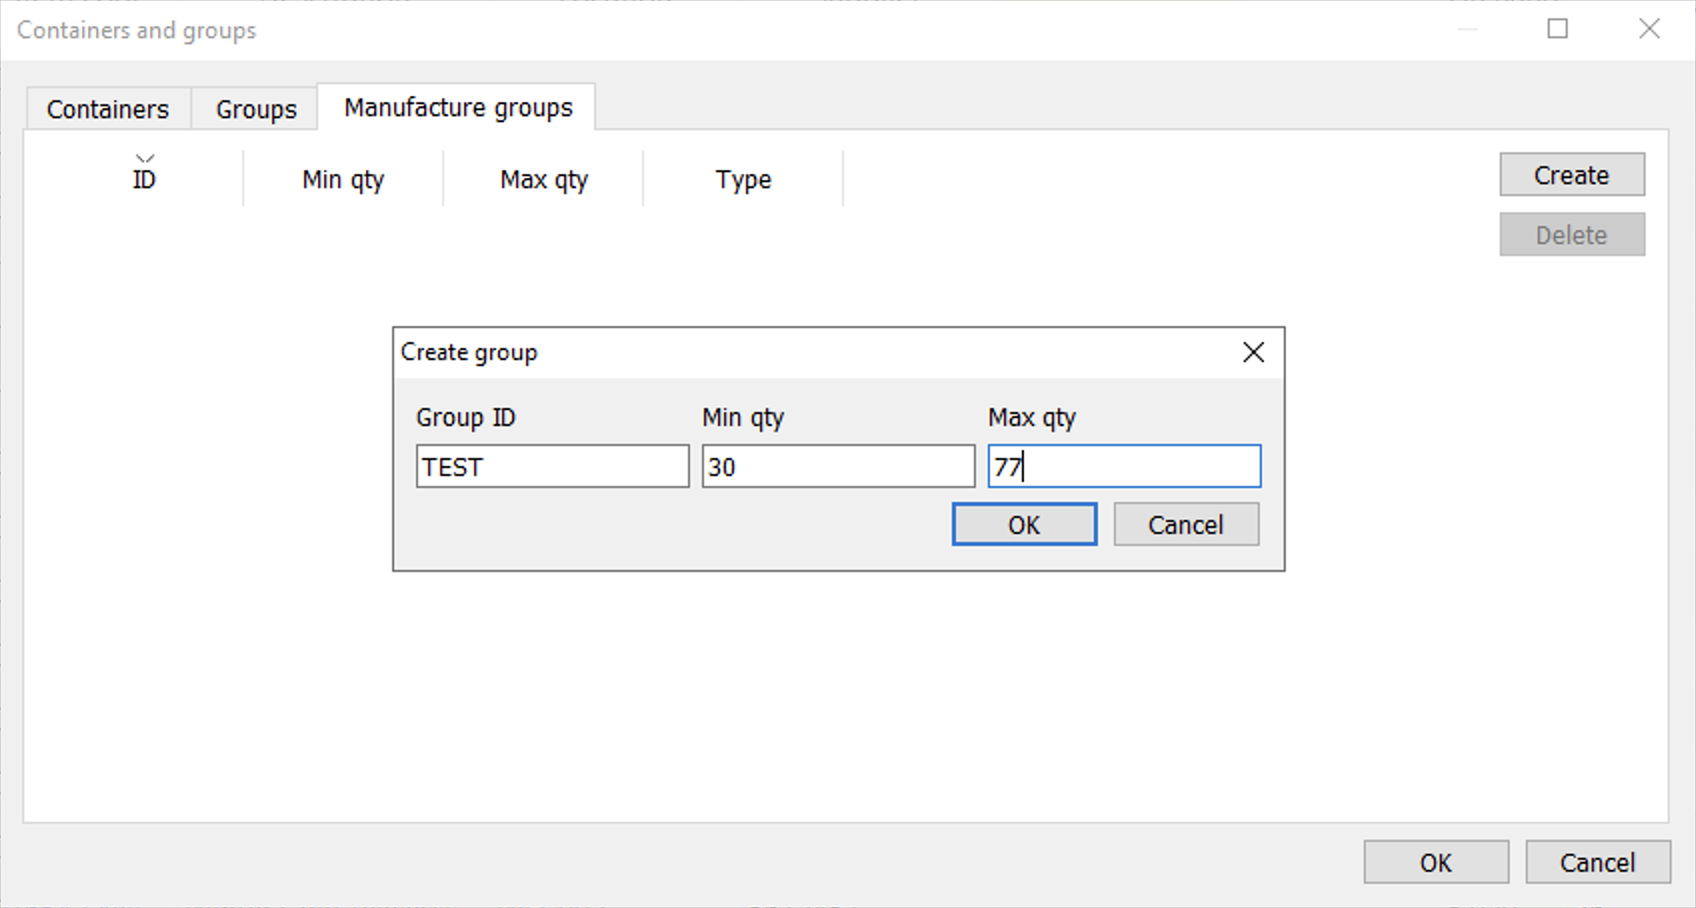Open the Groups tab
Image resolution: width=1696 pixels, height=908 pixels.
(x=256, y=109)
